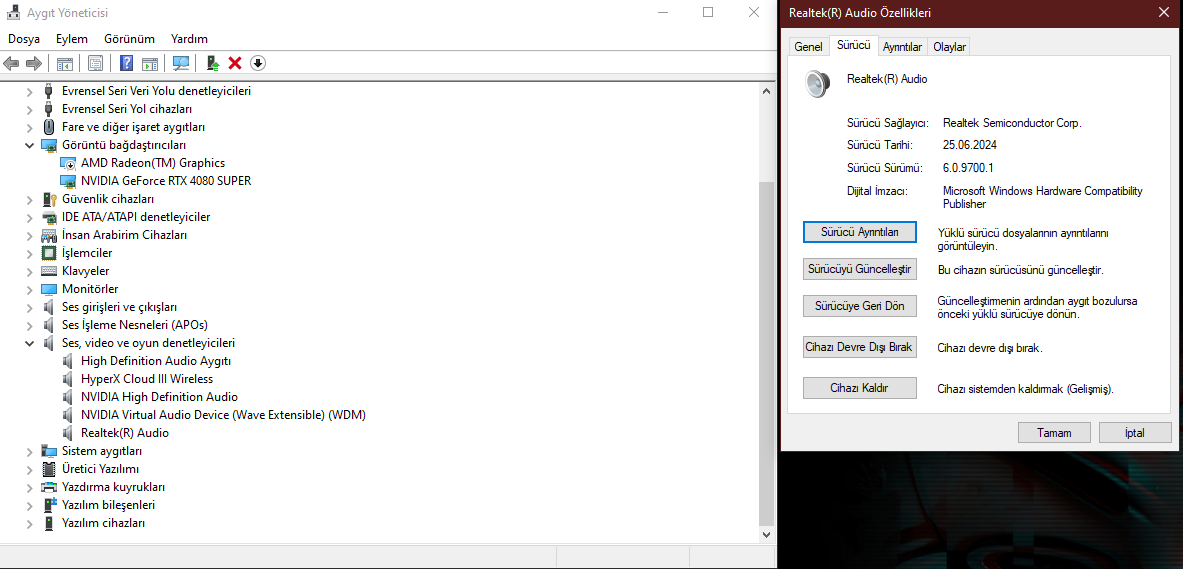Select Realtek(R) Audio in device tree
Screen dimensions: 1183x569
pos(124,433)
